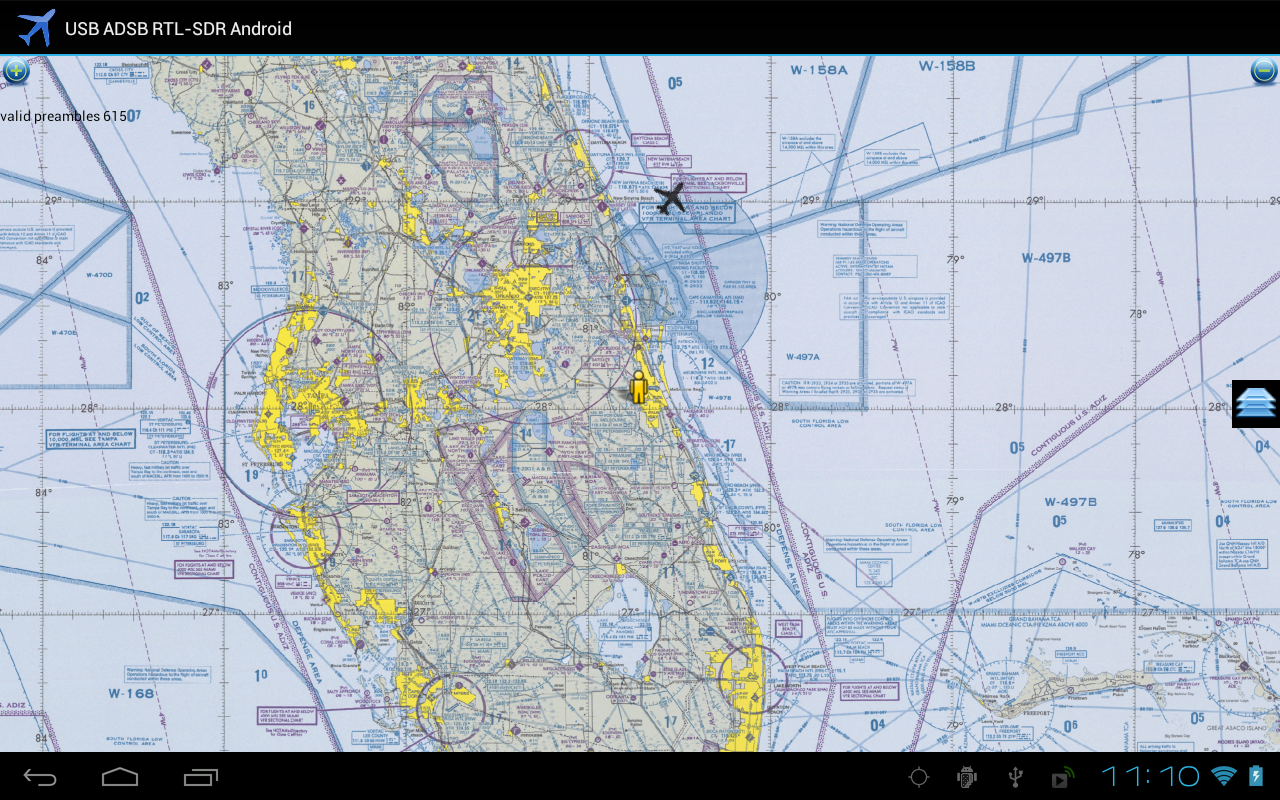Tap the USB connection status icon
Viewport: 1280px width, 800px height.
click(1016, 777)
